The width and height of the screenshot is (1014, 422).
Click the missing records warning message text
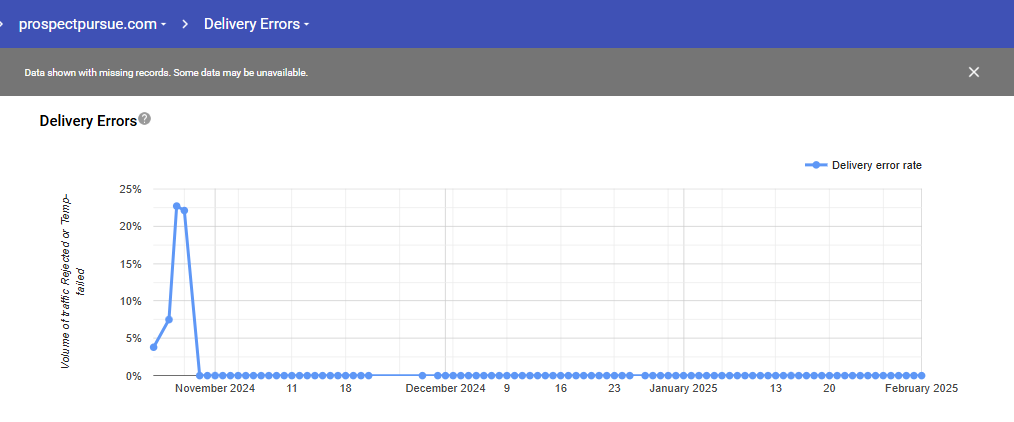(166, 73)
